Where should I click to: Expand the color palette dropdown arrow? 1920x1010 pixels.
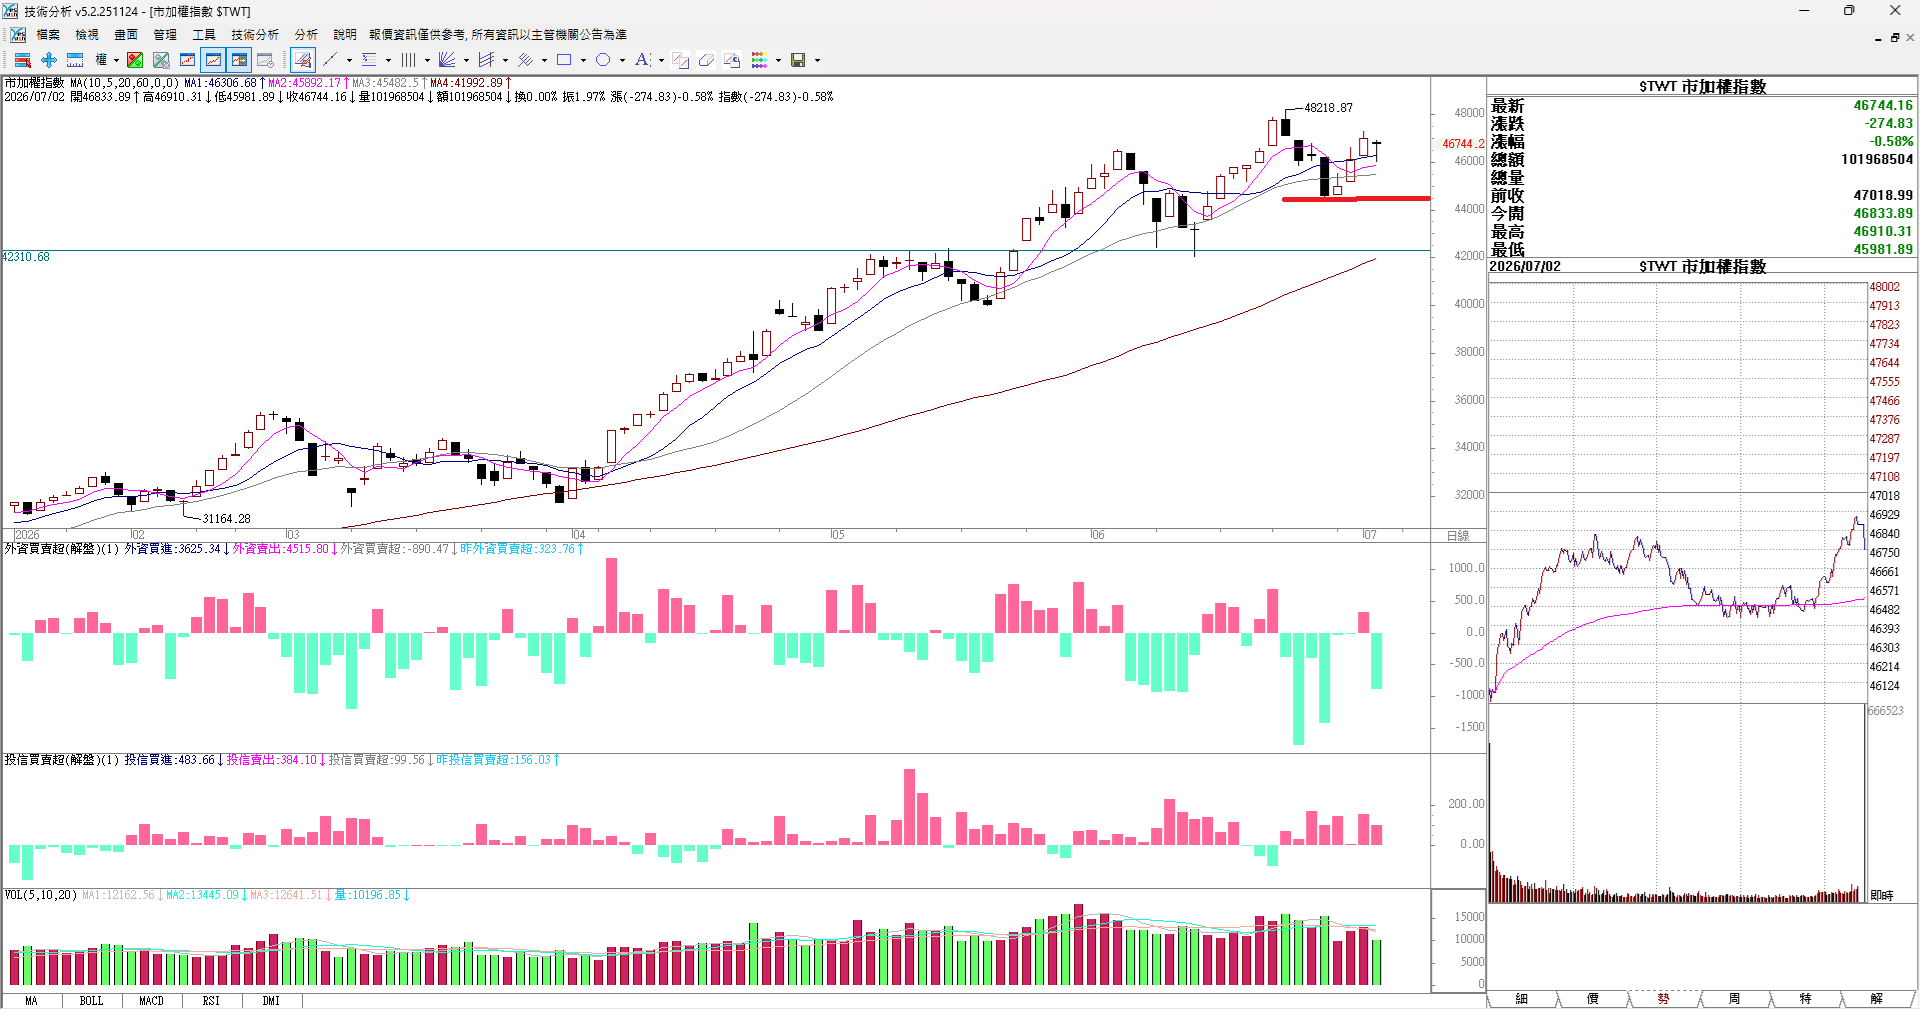pos(778,60)
